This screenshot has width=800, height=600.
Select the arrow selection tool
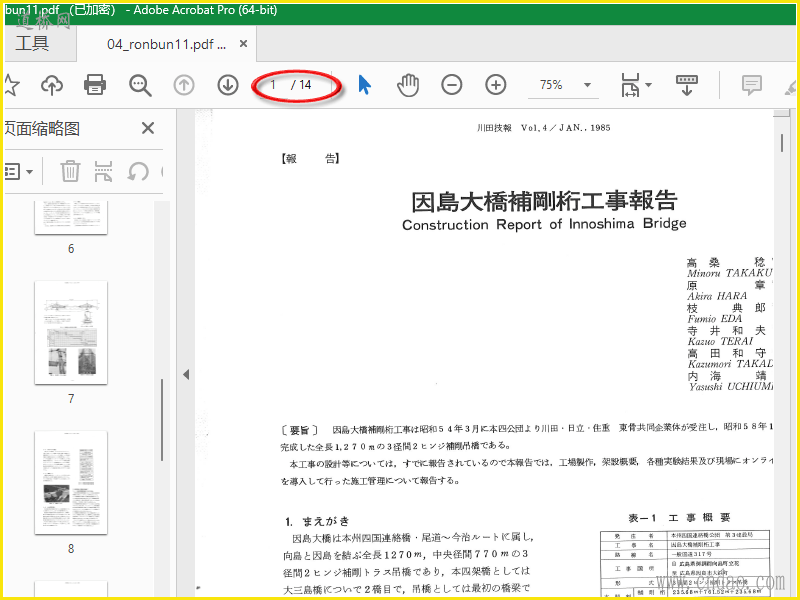[x=364, y=85]
